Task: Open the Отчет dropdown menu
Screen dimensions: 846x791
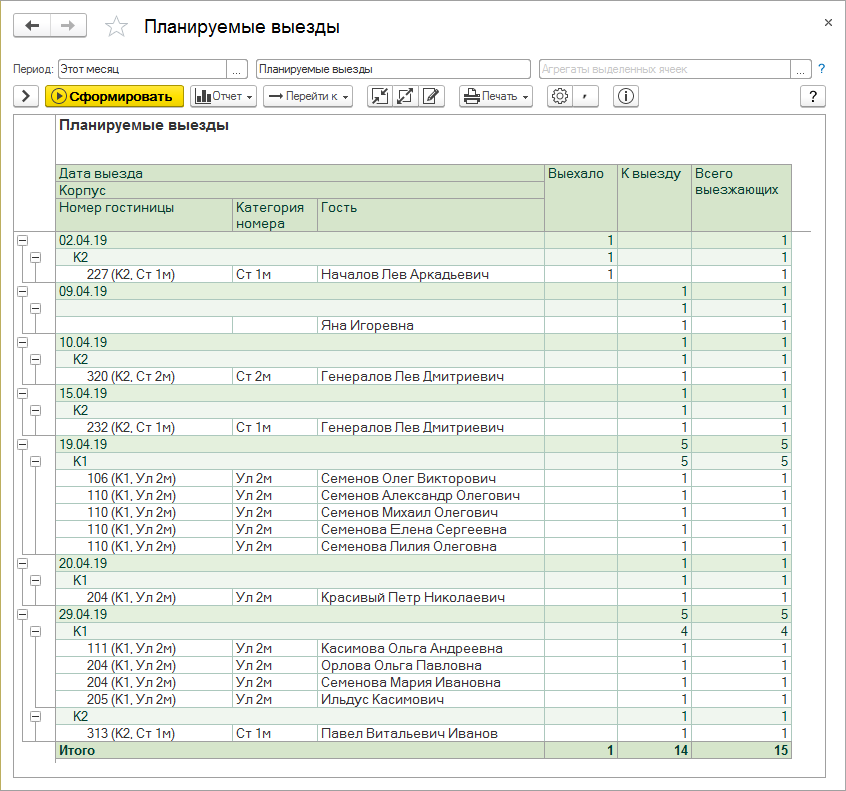Action: 223,96
